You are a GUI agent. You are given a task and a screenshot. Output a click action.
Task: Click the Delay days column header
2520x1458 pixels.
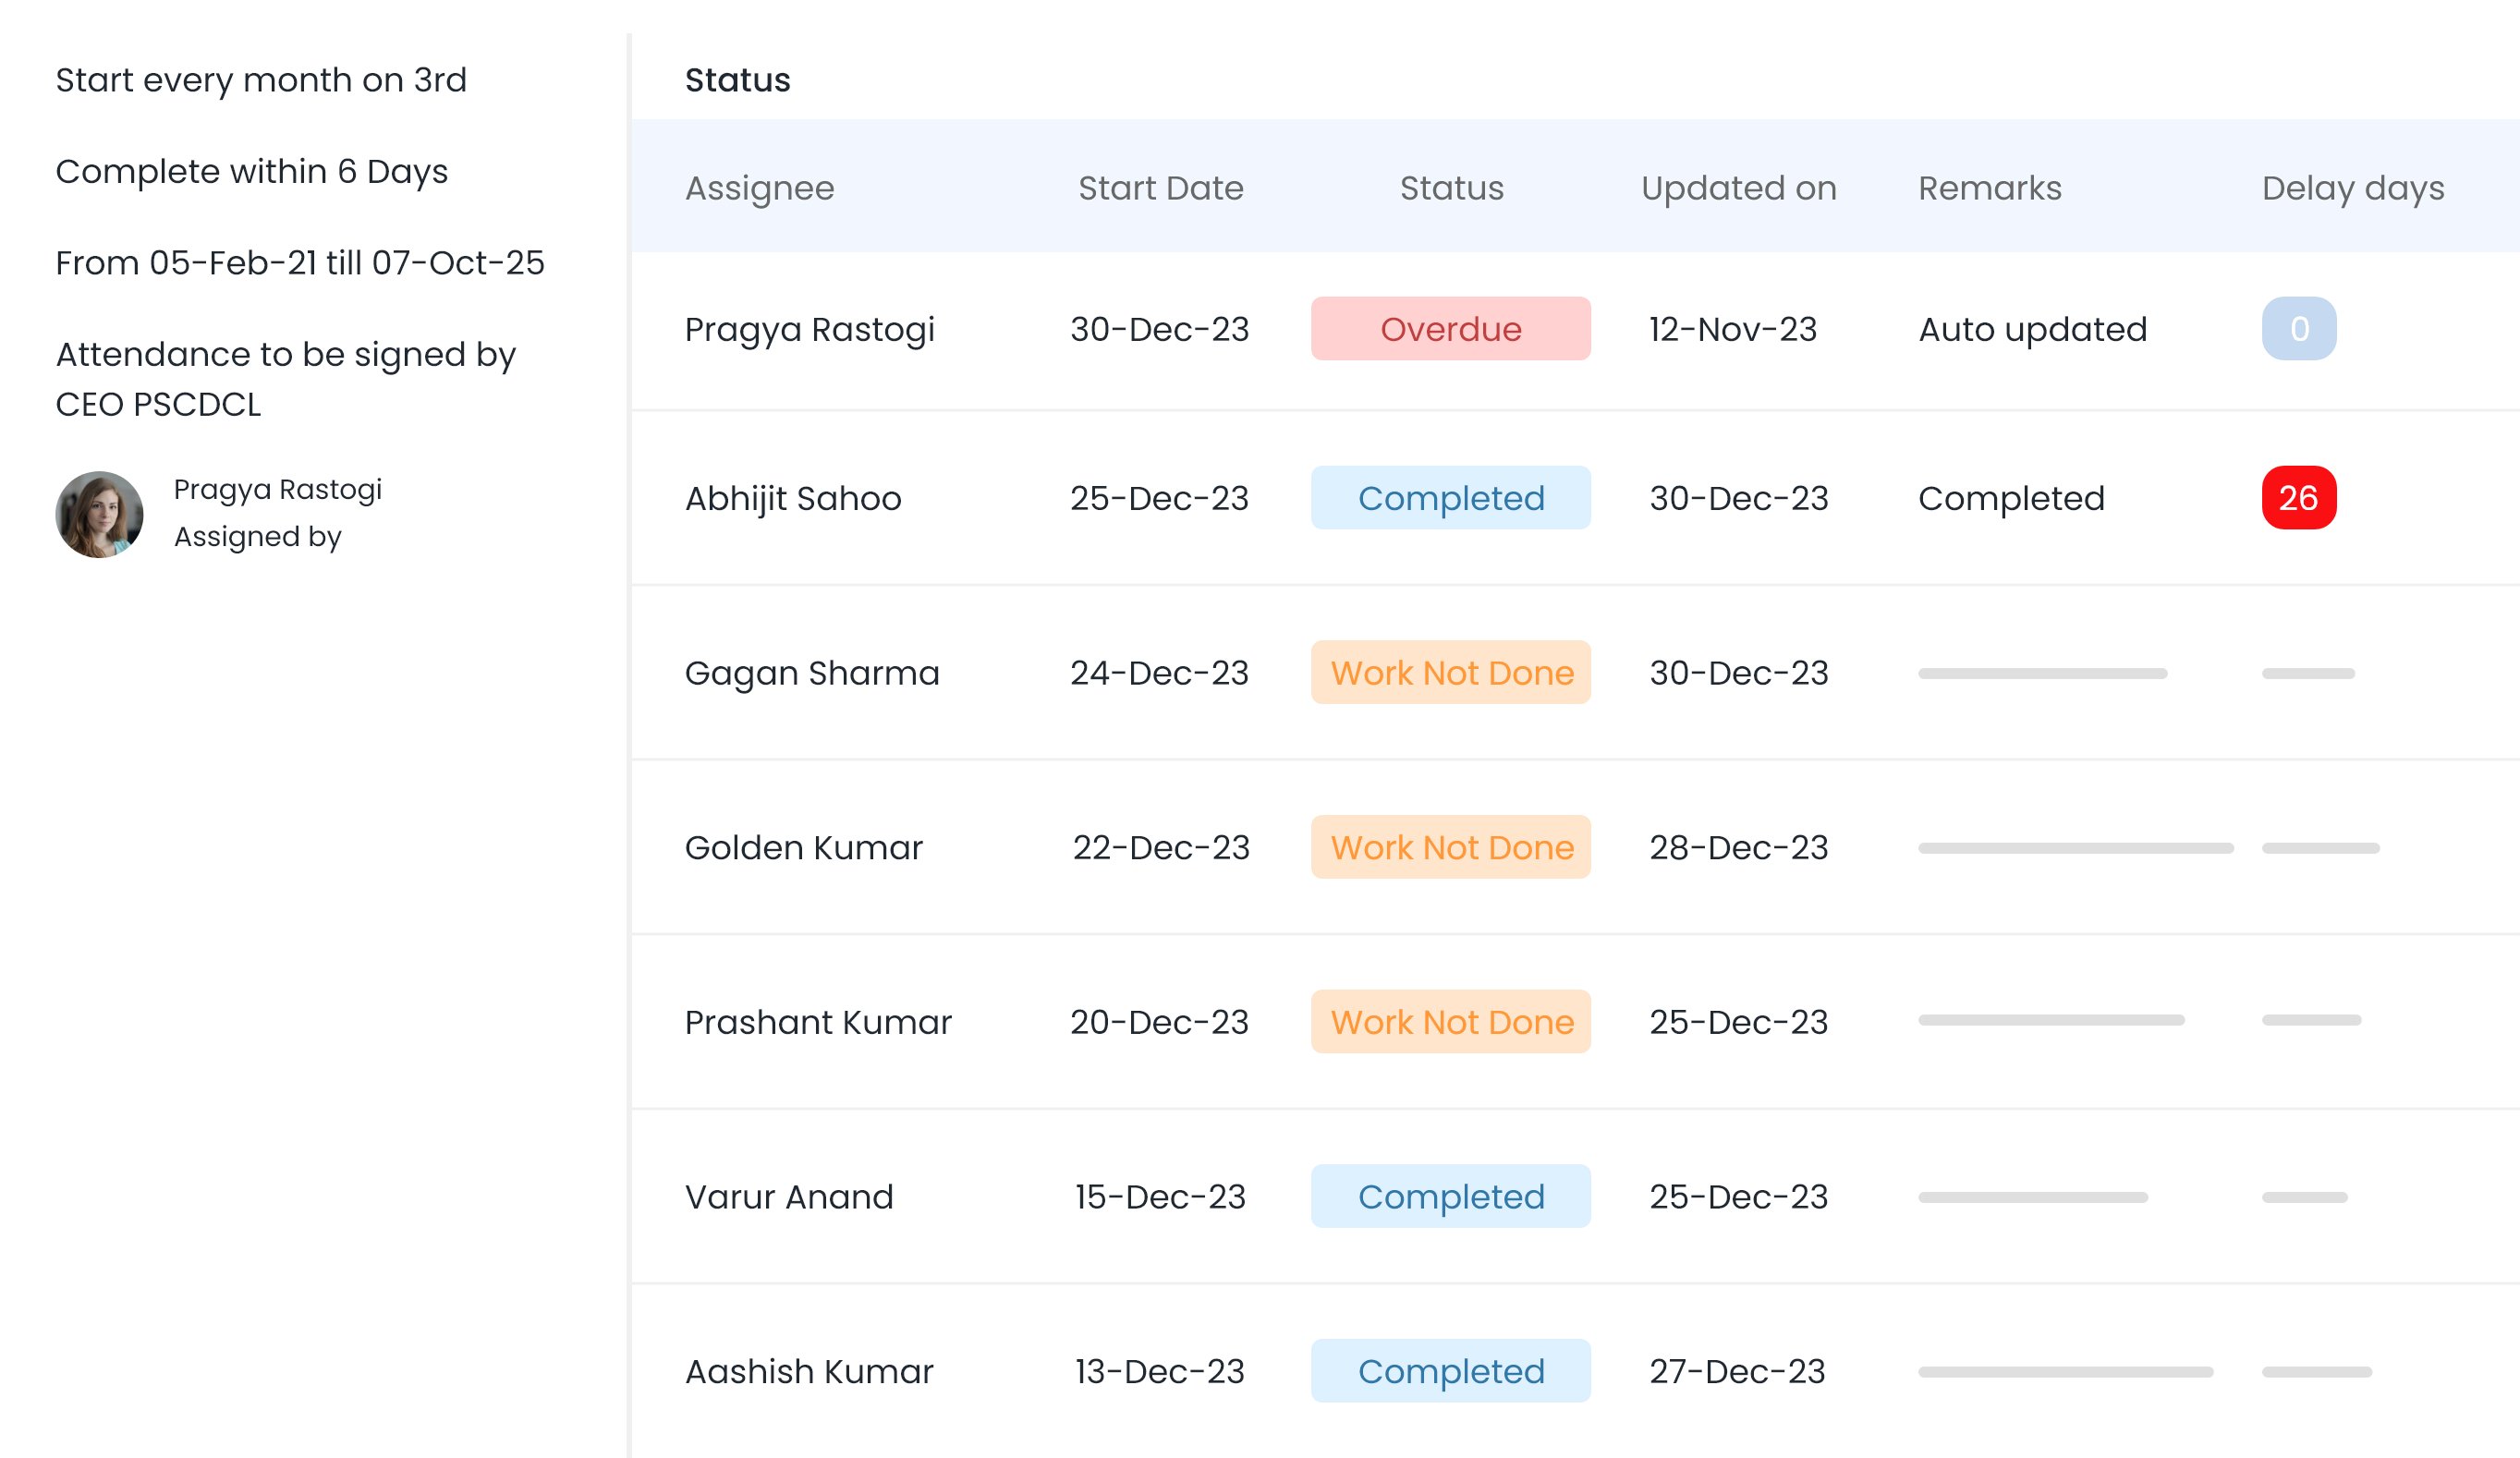[x=2352, y=188]
